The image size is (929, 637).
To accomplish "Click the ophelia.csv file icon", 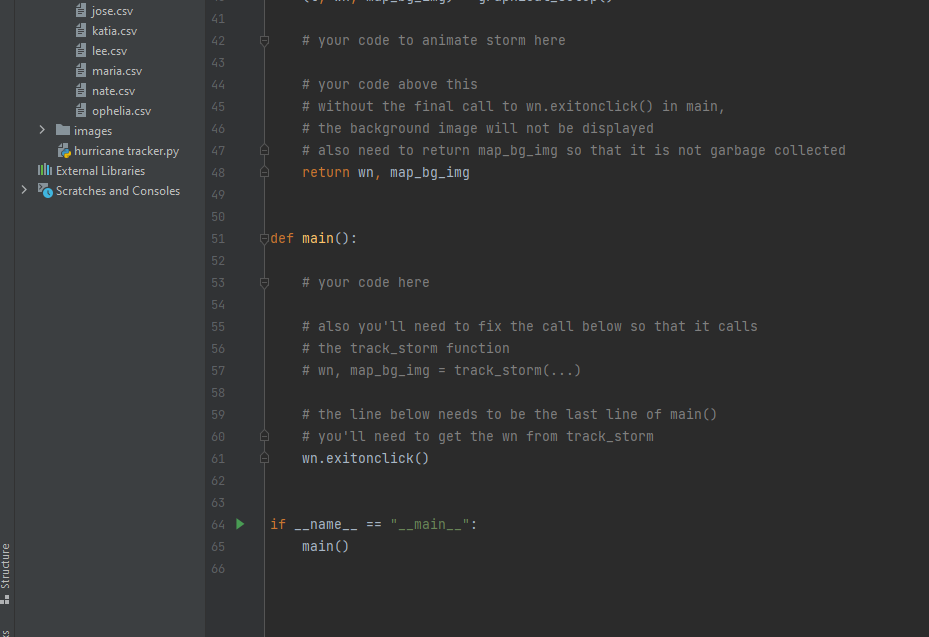I will point(81,111).
